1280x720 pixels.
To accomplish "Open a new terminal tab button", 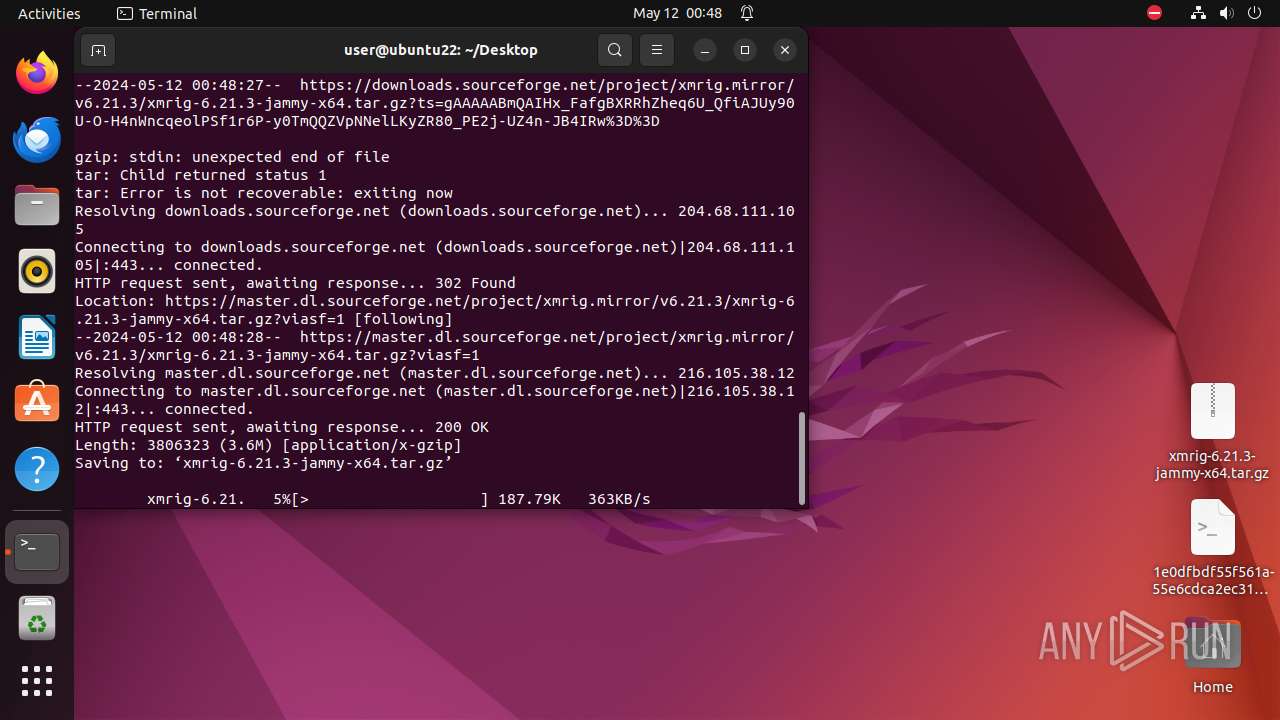I will pos(98,50).
